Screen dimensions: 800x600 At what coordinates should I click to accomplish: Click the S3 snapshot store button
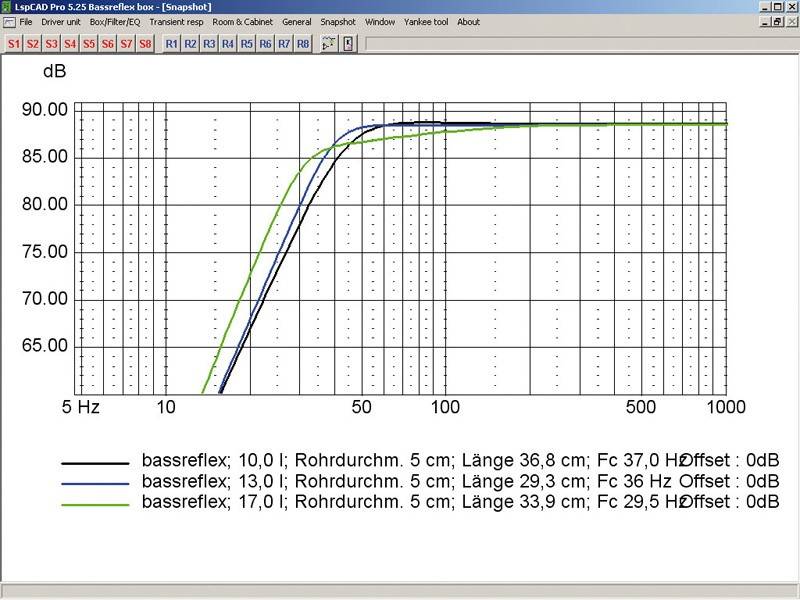(x=52, y=44)
